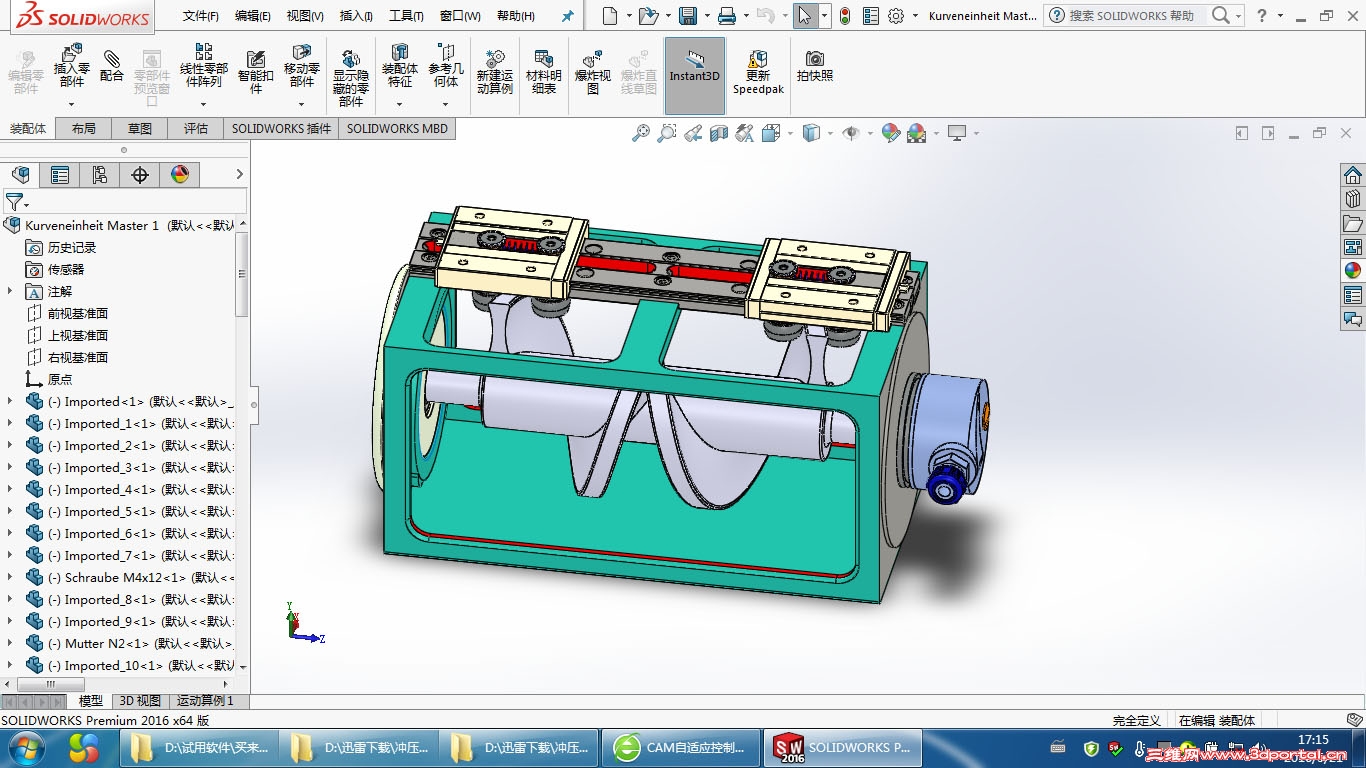Click the Section View icon

719,133
